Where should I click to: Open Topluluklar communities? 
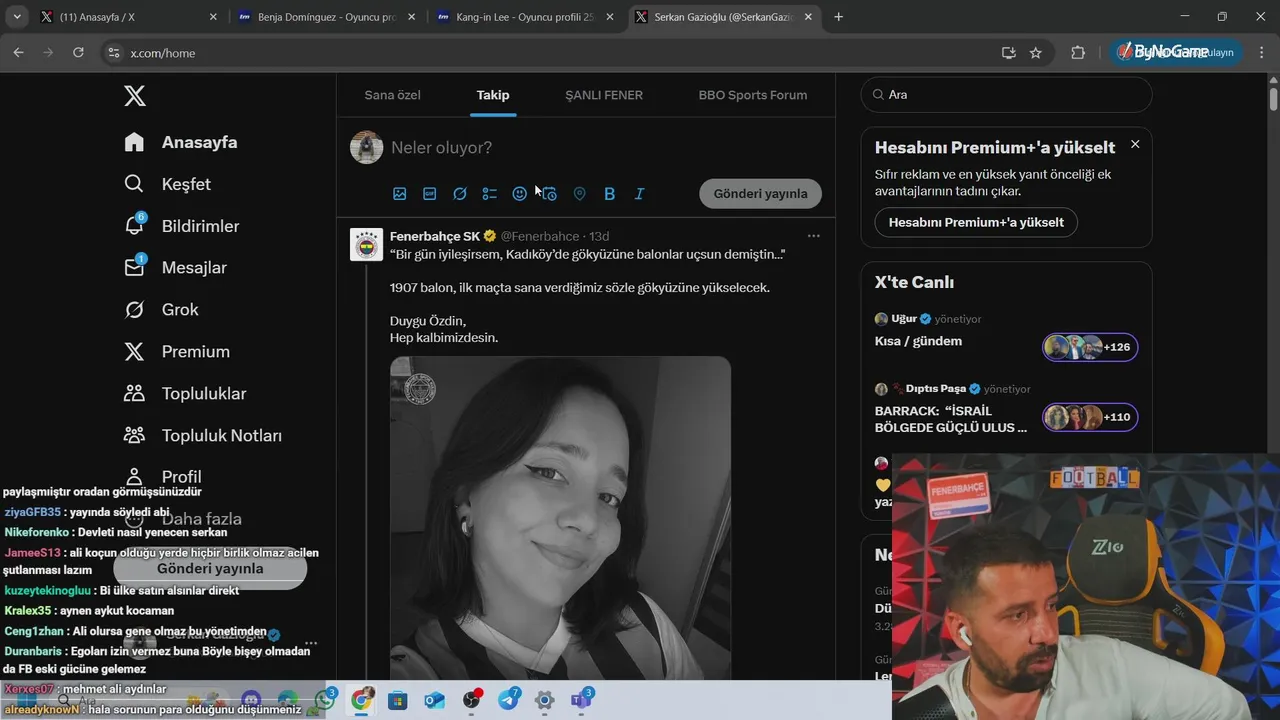click(x=184, y=393)
